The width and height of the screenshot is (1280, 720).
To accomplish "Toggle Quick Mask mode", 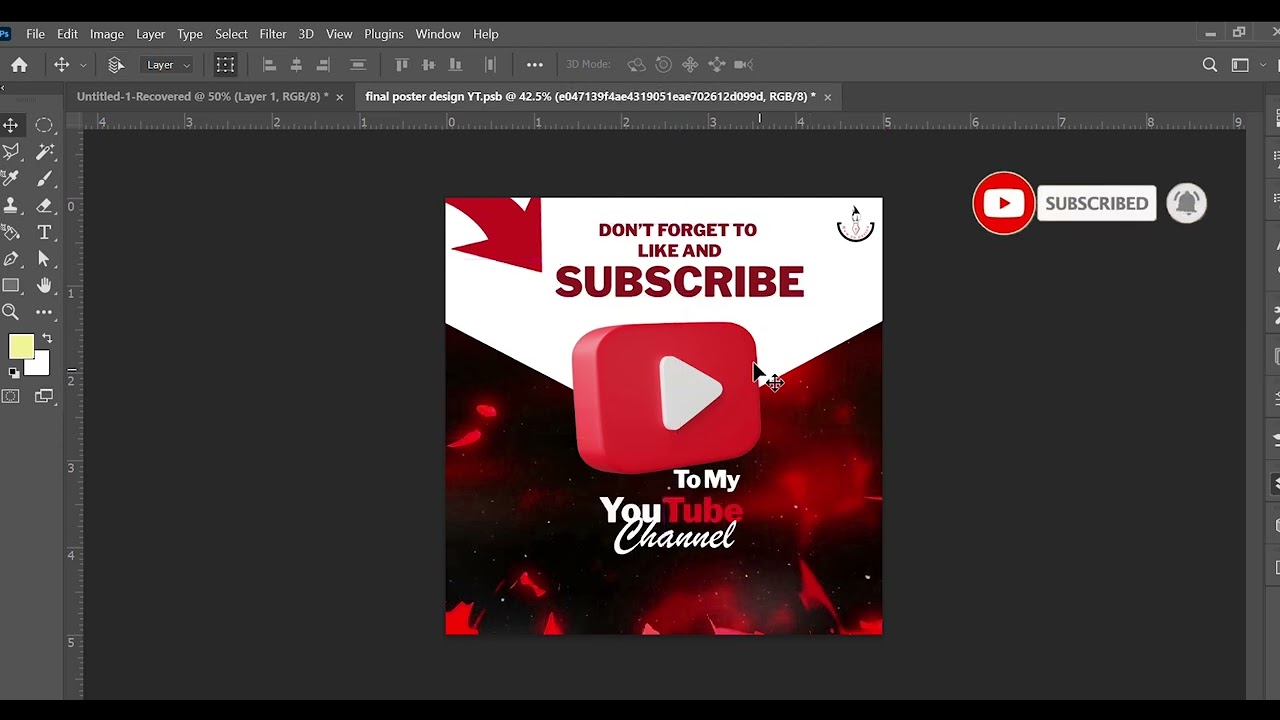I will (11, 397).
